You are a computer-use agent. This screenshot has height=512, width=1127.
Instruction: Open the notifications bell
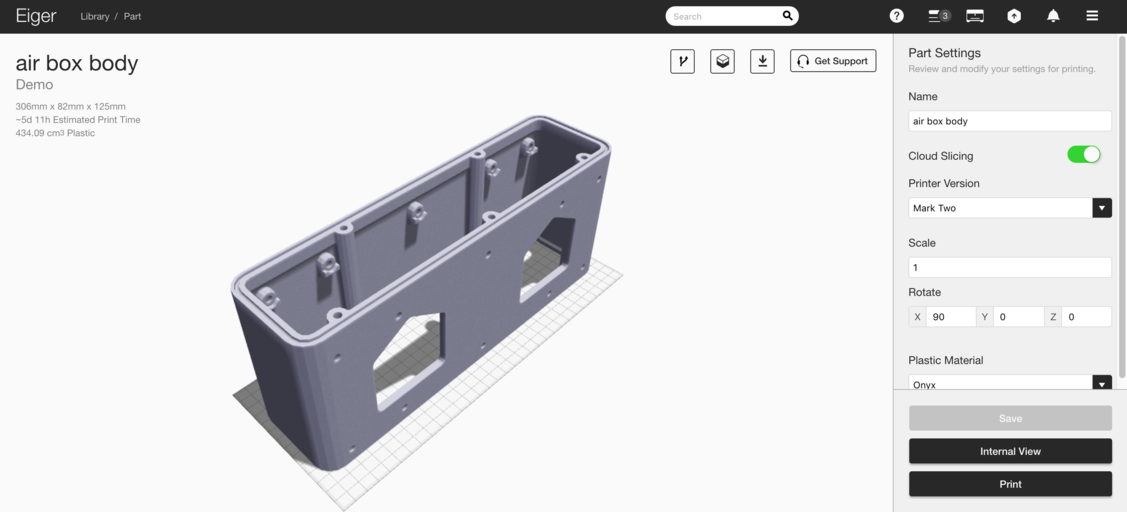pyautogui.click(x=1053, y=16)
